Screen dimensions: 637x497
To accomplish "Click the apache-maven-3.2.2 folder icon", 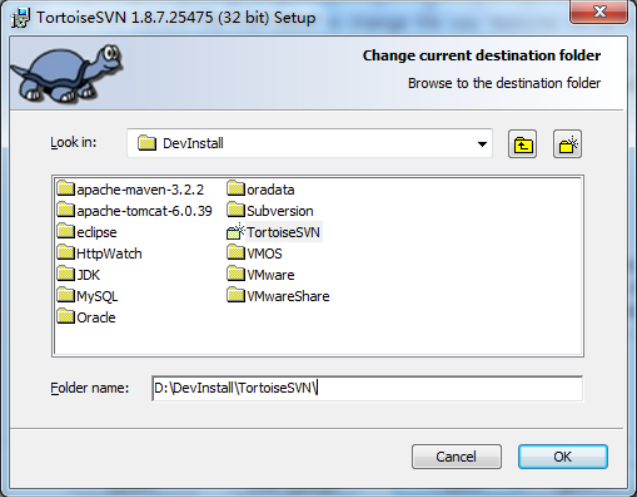I will (65, 189).
